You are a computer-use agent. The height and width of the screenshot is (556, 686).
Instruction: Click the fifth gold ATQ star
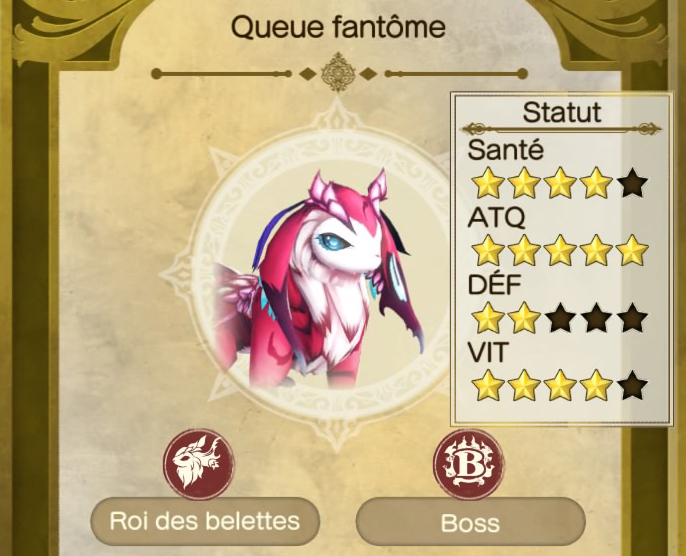pos(633,251)
